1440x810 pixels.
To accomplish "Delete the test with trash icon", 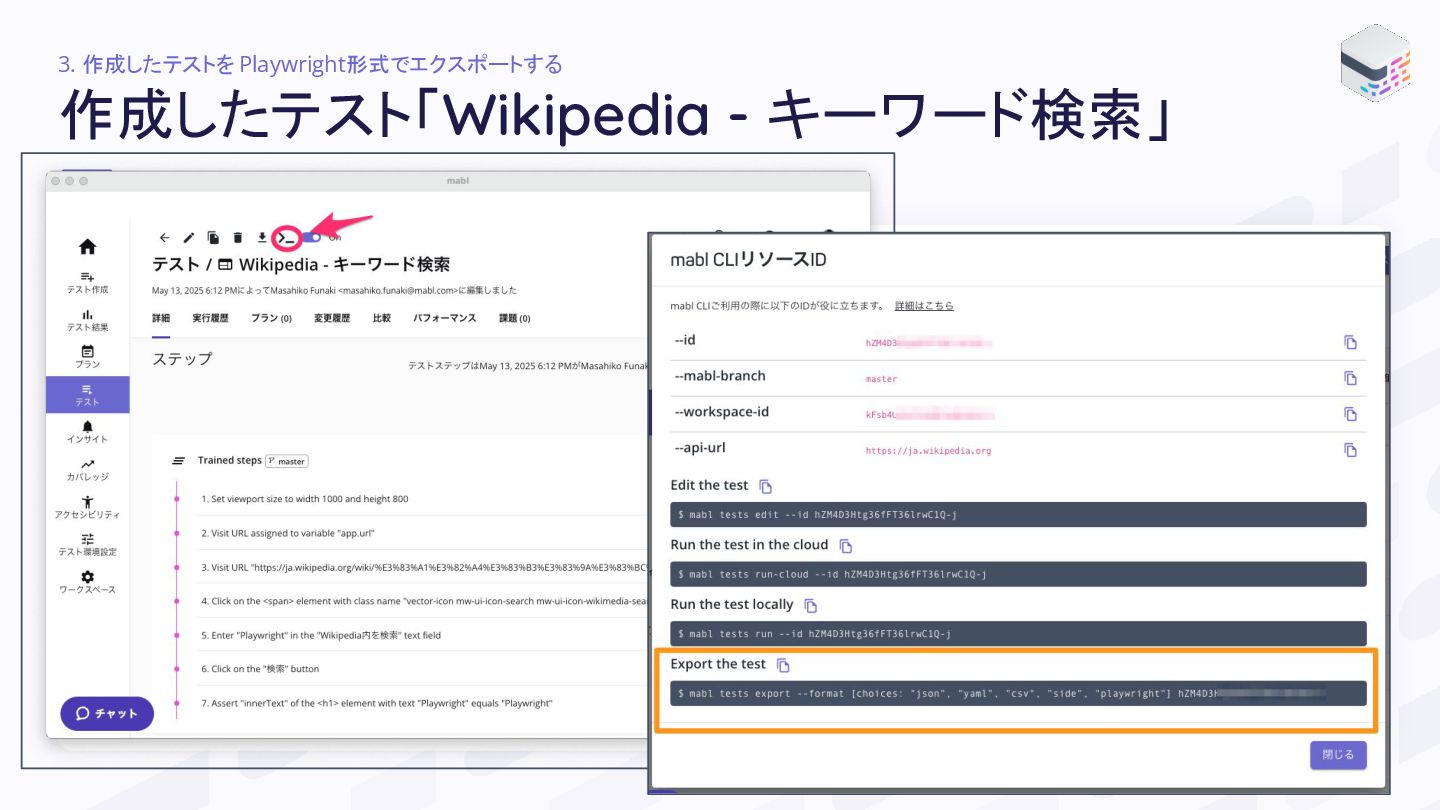I will (238, 238).
